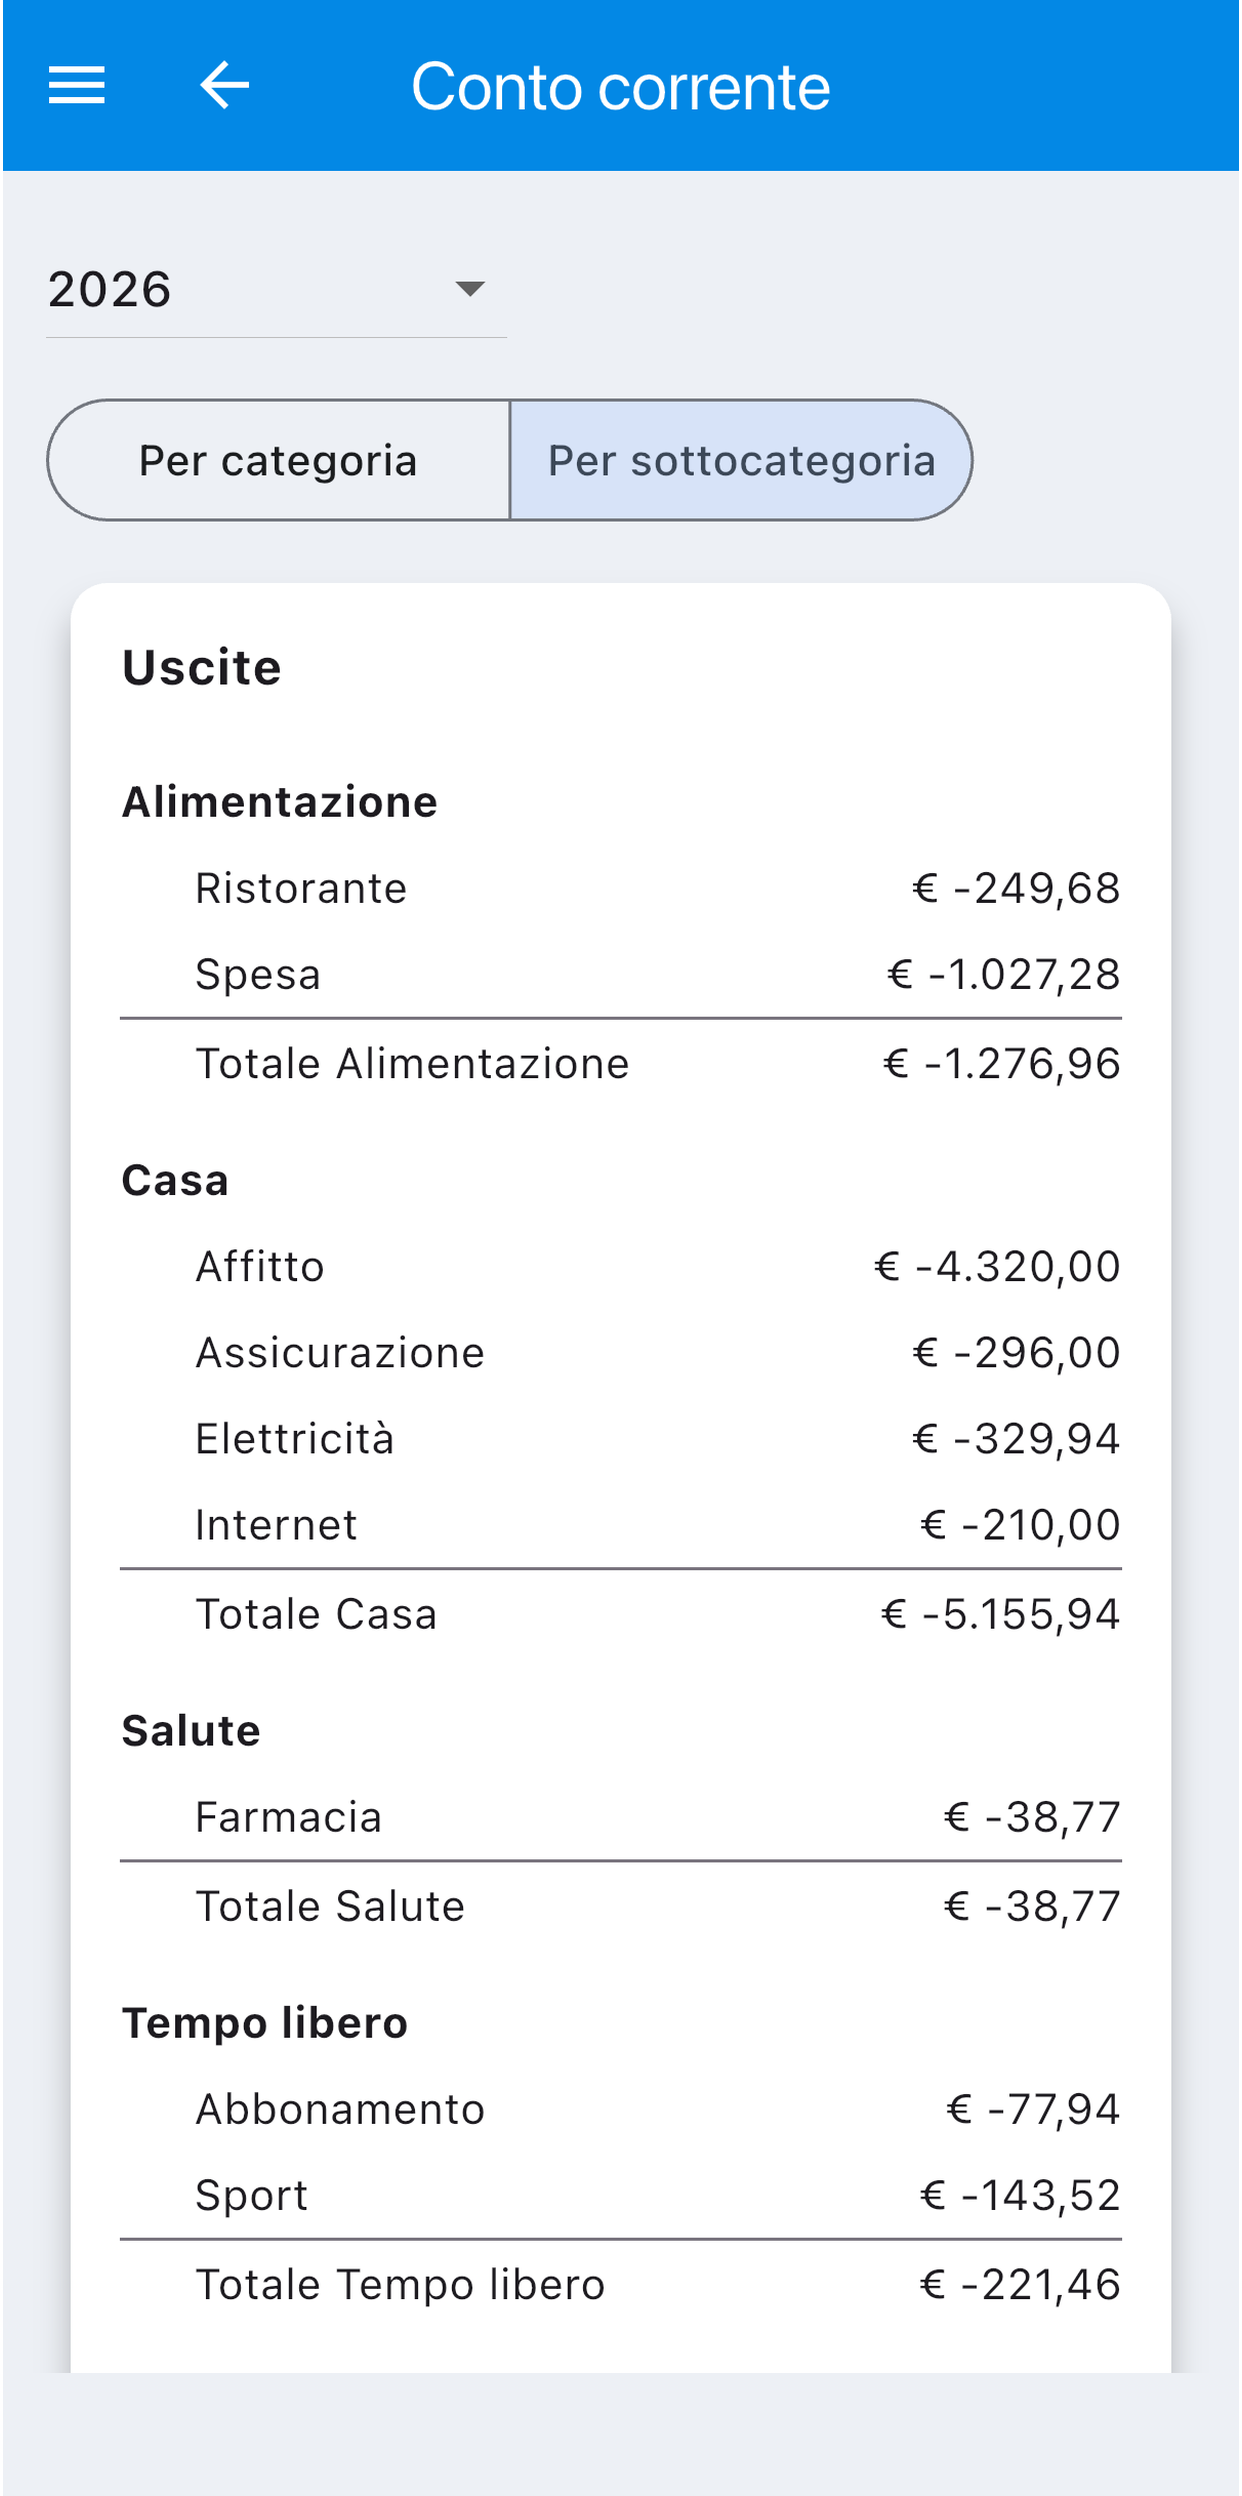Select the Per sottocategoria segment
Image resolution: width=1242 pixels, height=2496 pixels.
pos(741,460)
